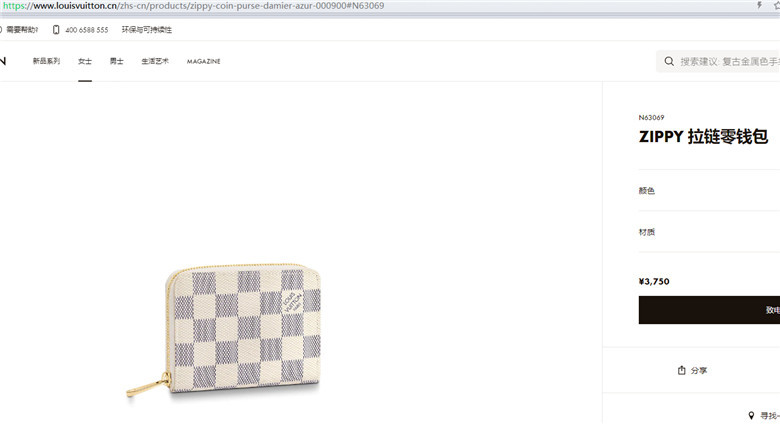The width and height of the screenshot is (780, 424).
Task: Click the store locator pin icon
Action: [x=751, y=415]
